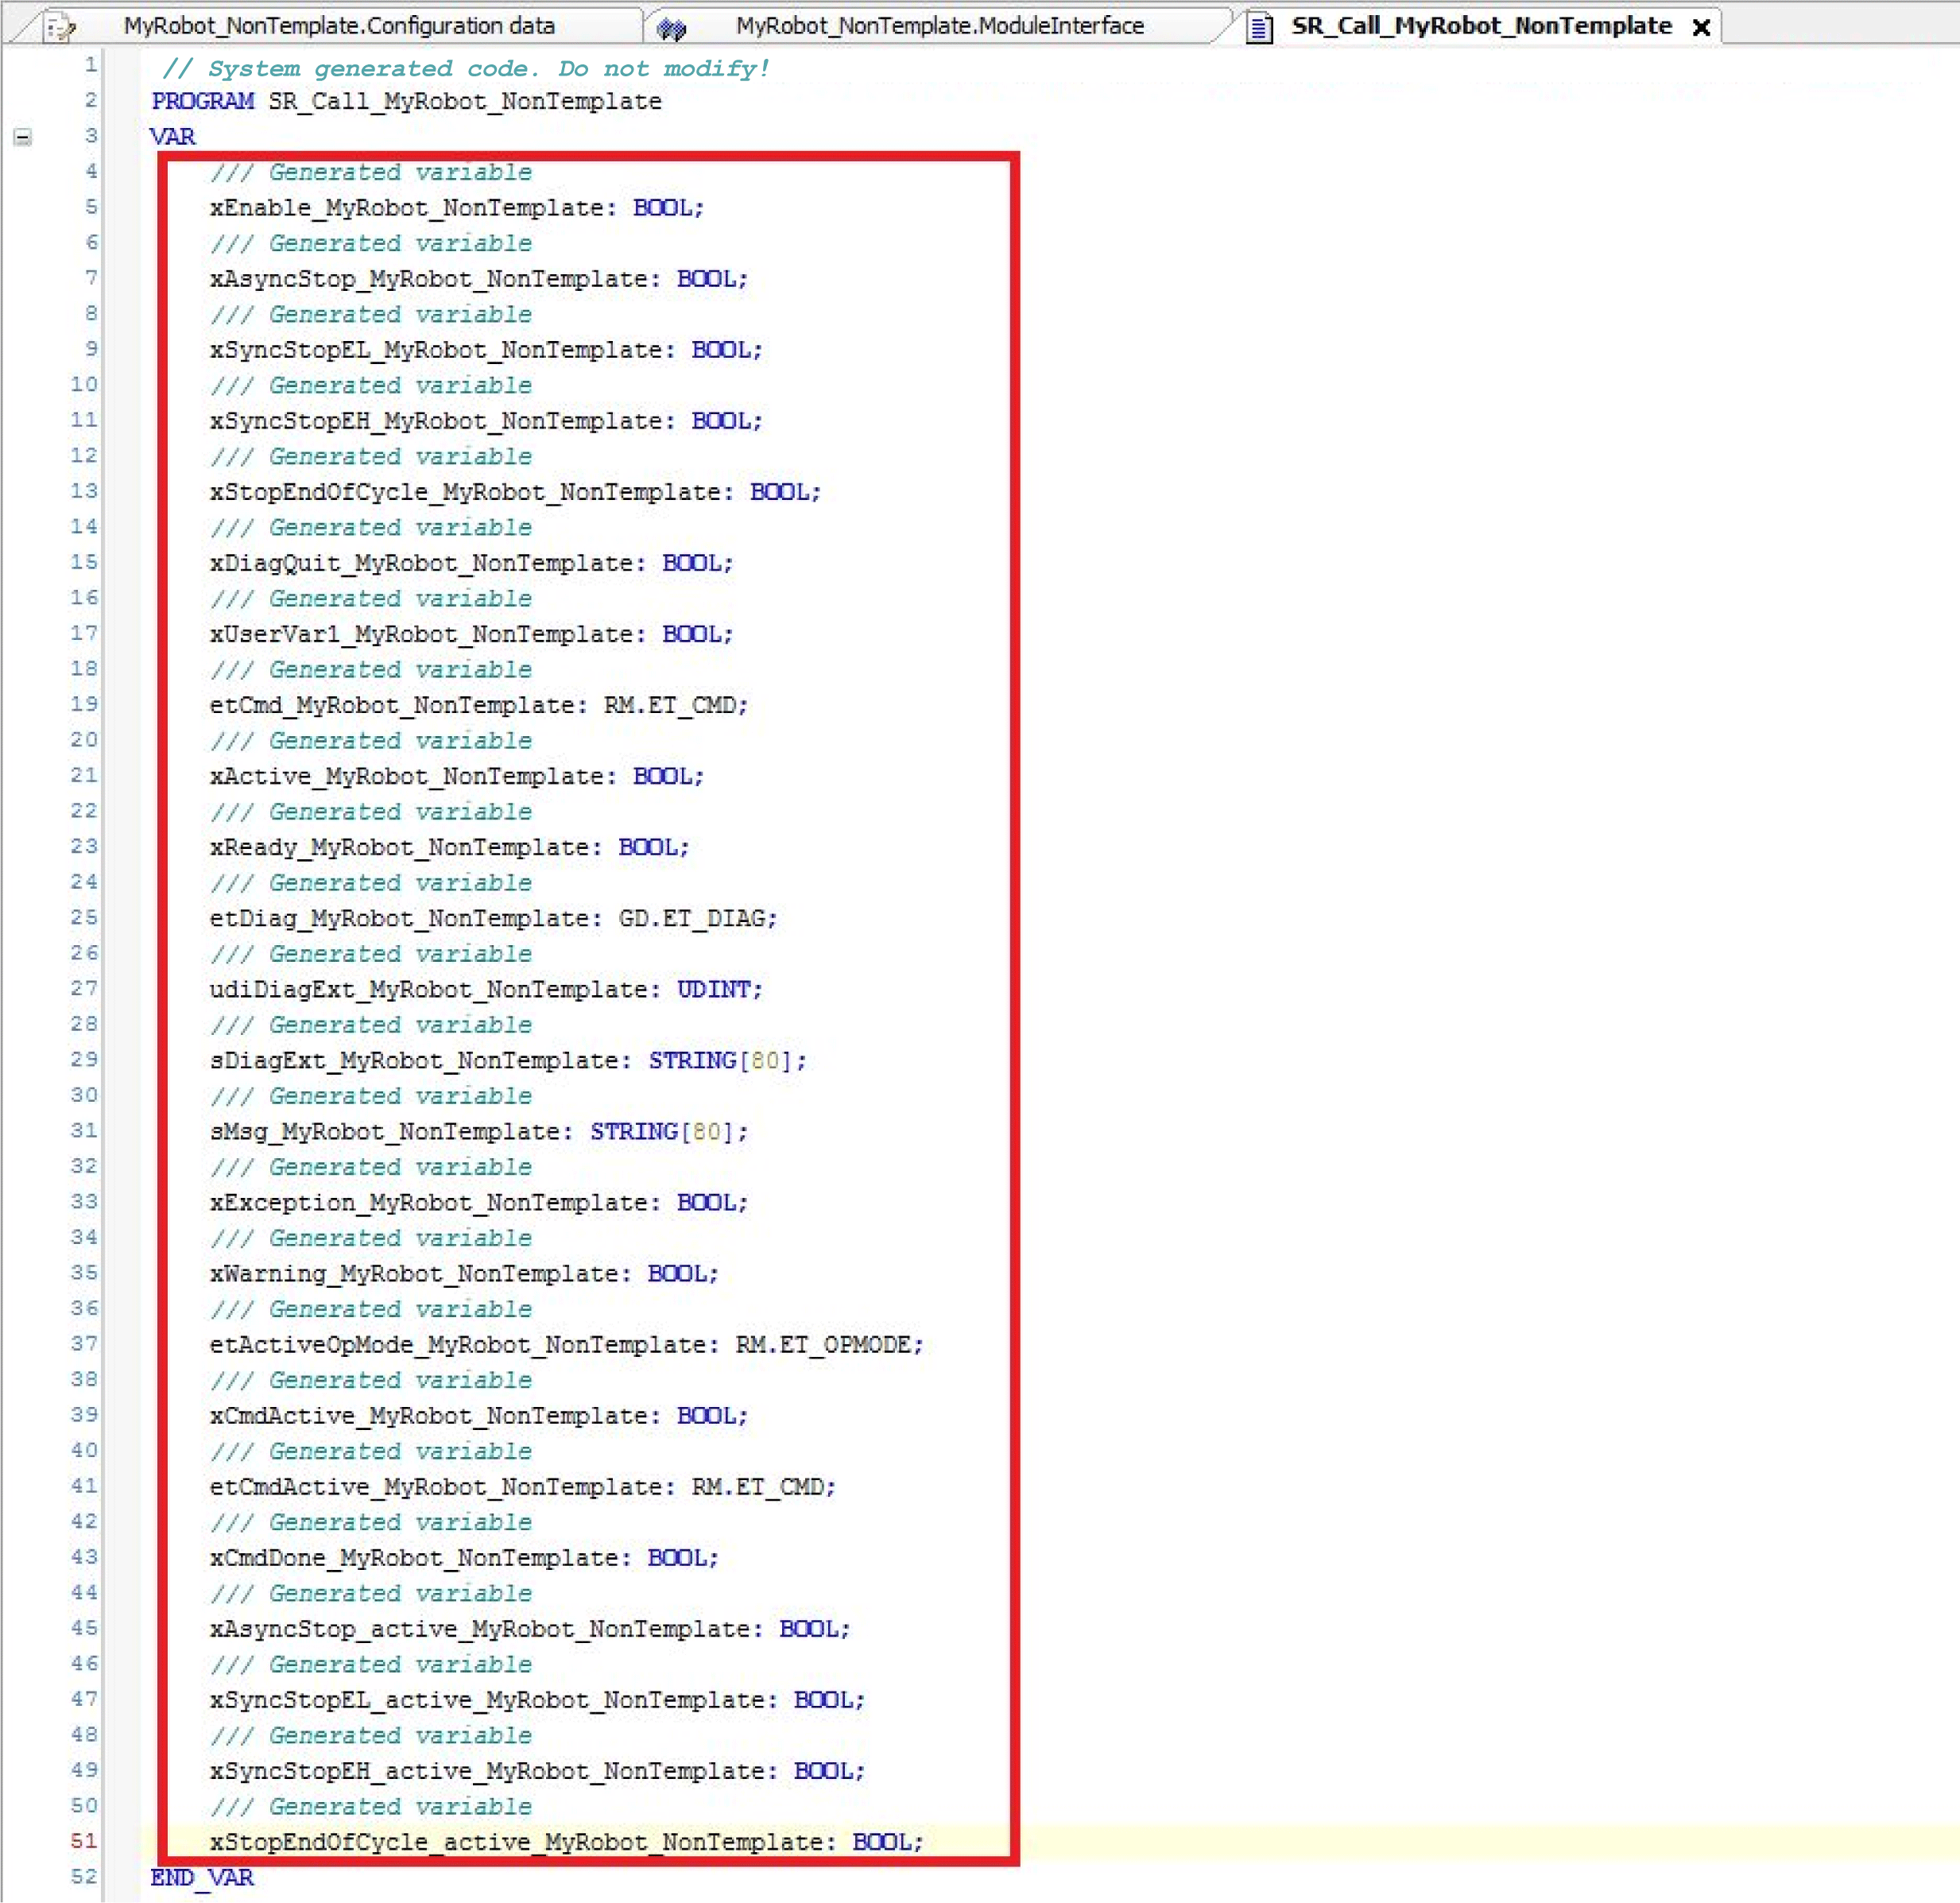Click the Configuration data tab icon
The width and height of the screenshot is (1960, 1903).
point(60,27)
